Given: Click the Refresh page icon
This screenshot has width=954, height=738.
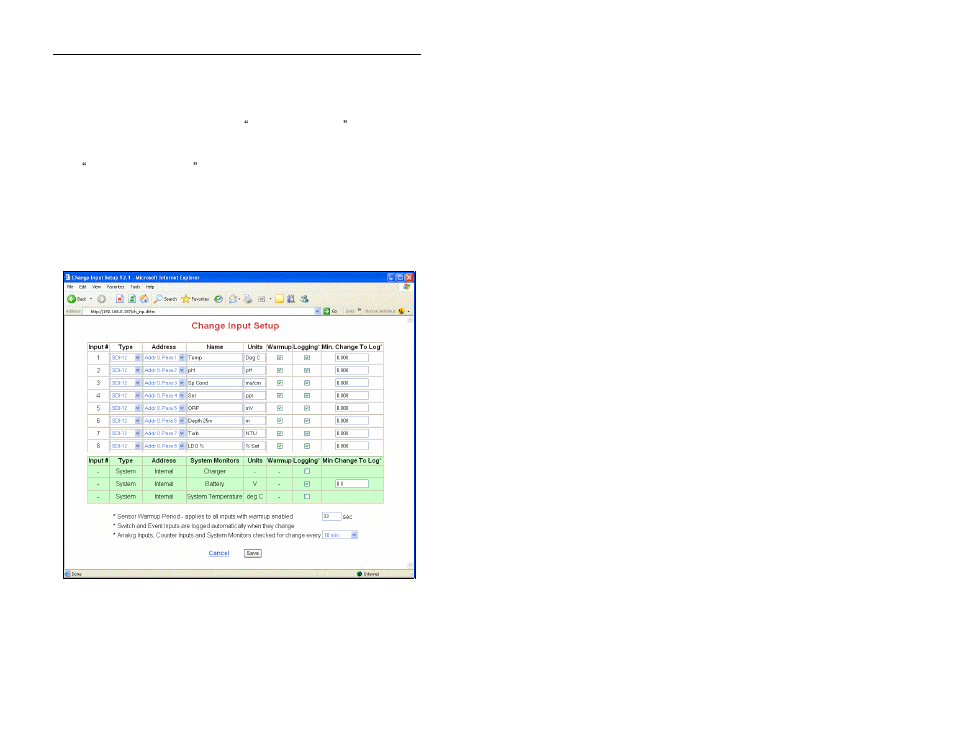Looking at the screenshot, I should 131,299.
